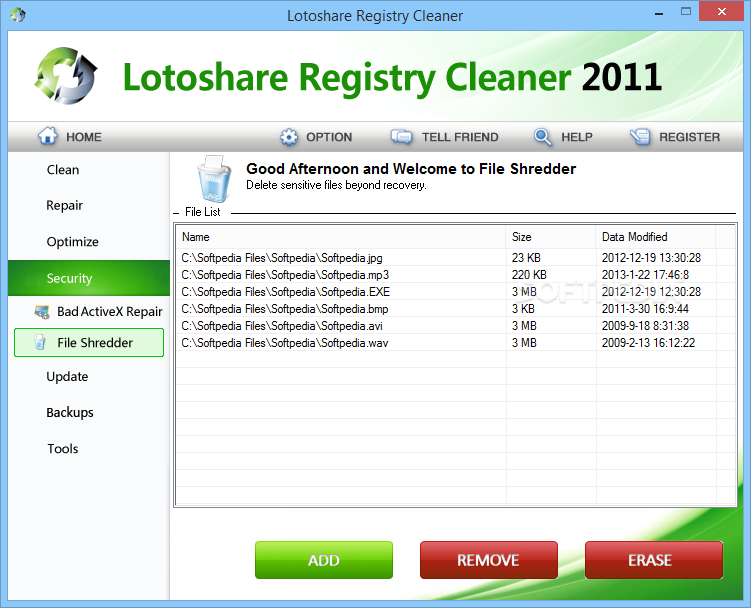Click the Lotoshare recycle arrows logo
The image size is (751, 608).
click(x=66, y=76)
